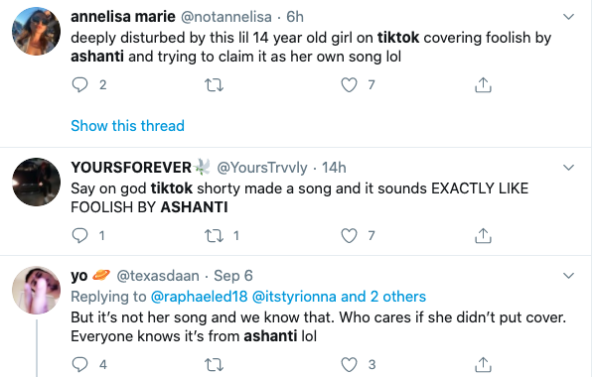Open the @itstyrionna mention link
Screen dimensions: 595x377
click(x=294, y=296)
